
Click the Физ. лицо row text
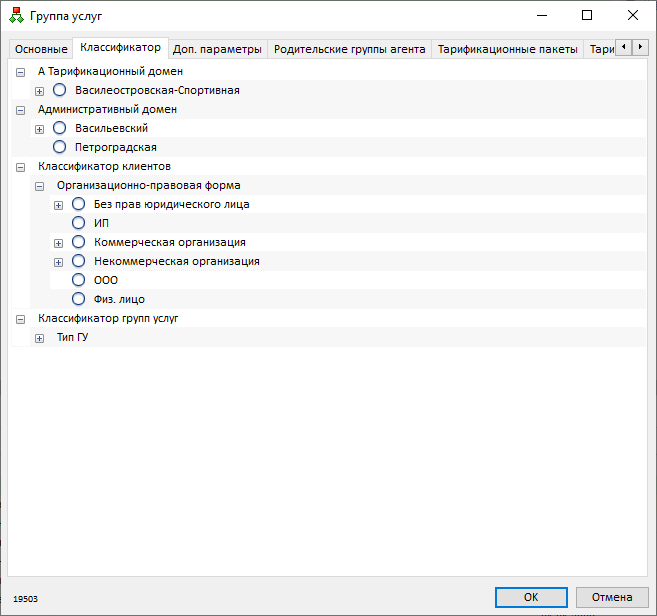point(119,299)
